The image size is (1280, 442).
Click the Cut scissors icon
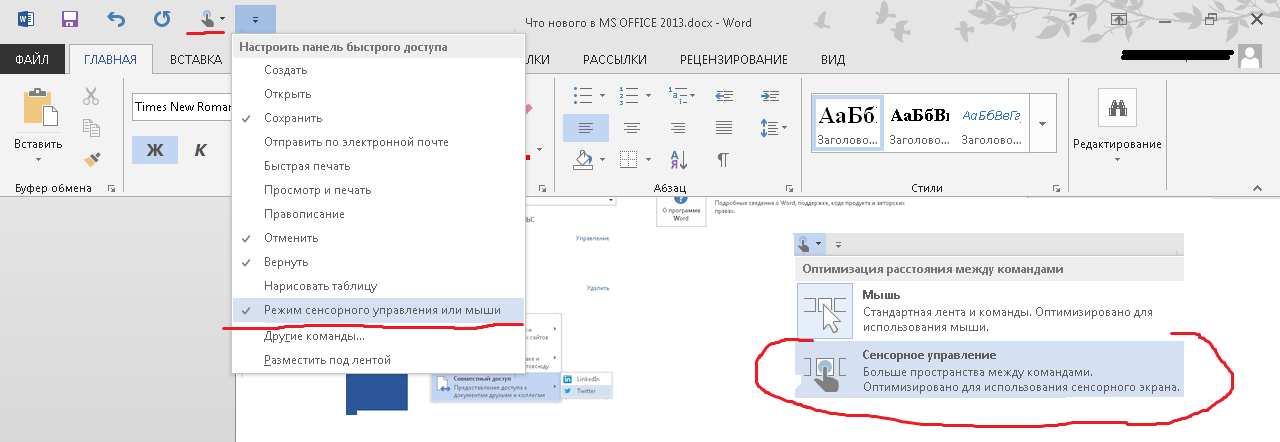point(91,96)
